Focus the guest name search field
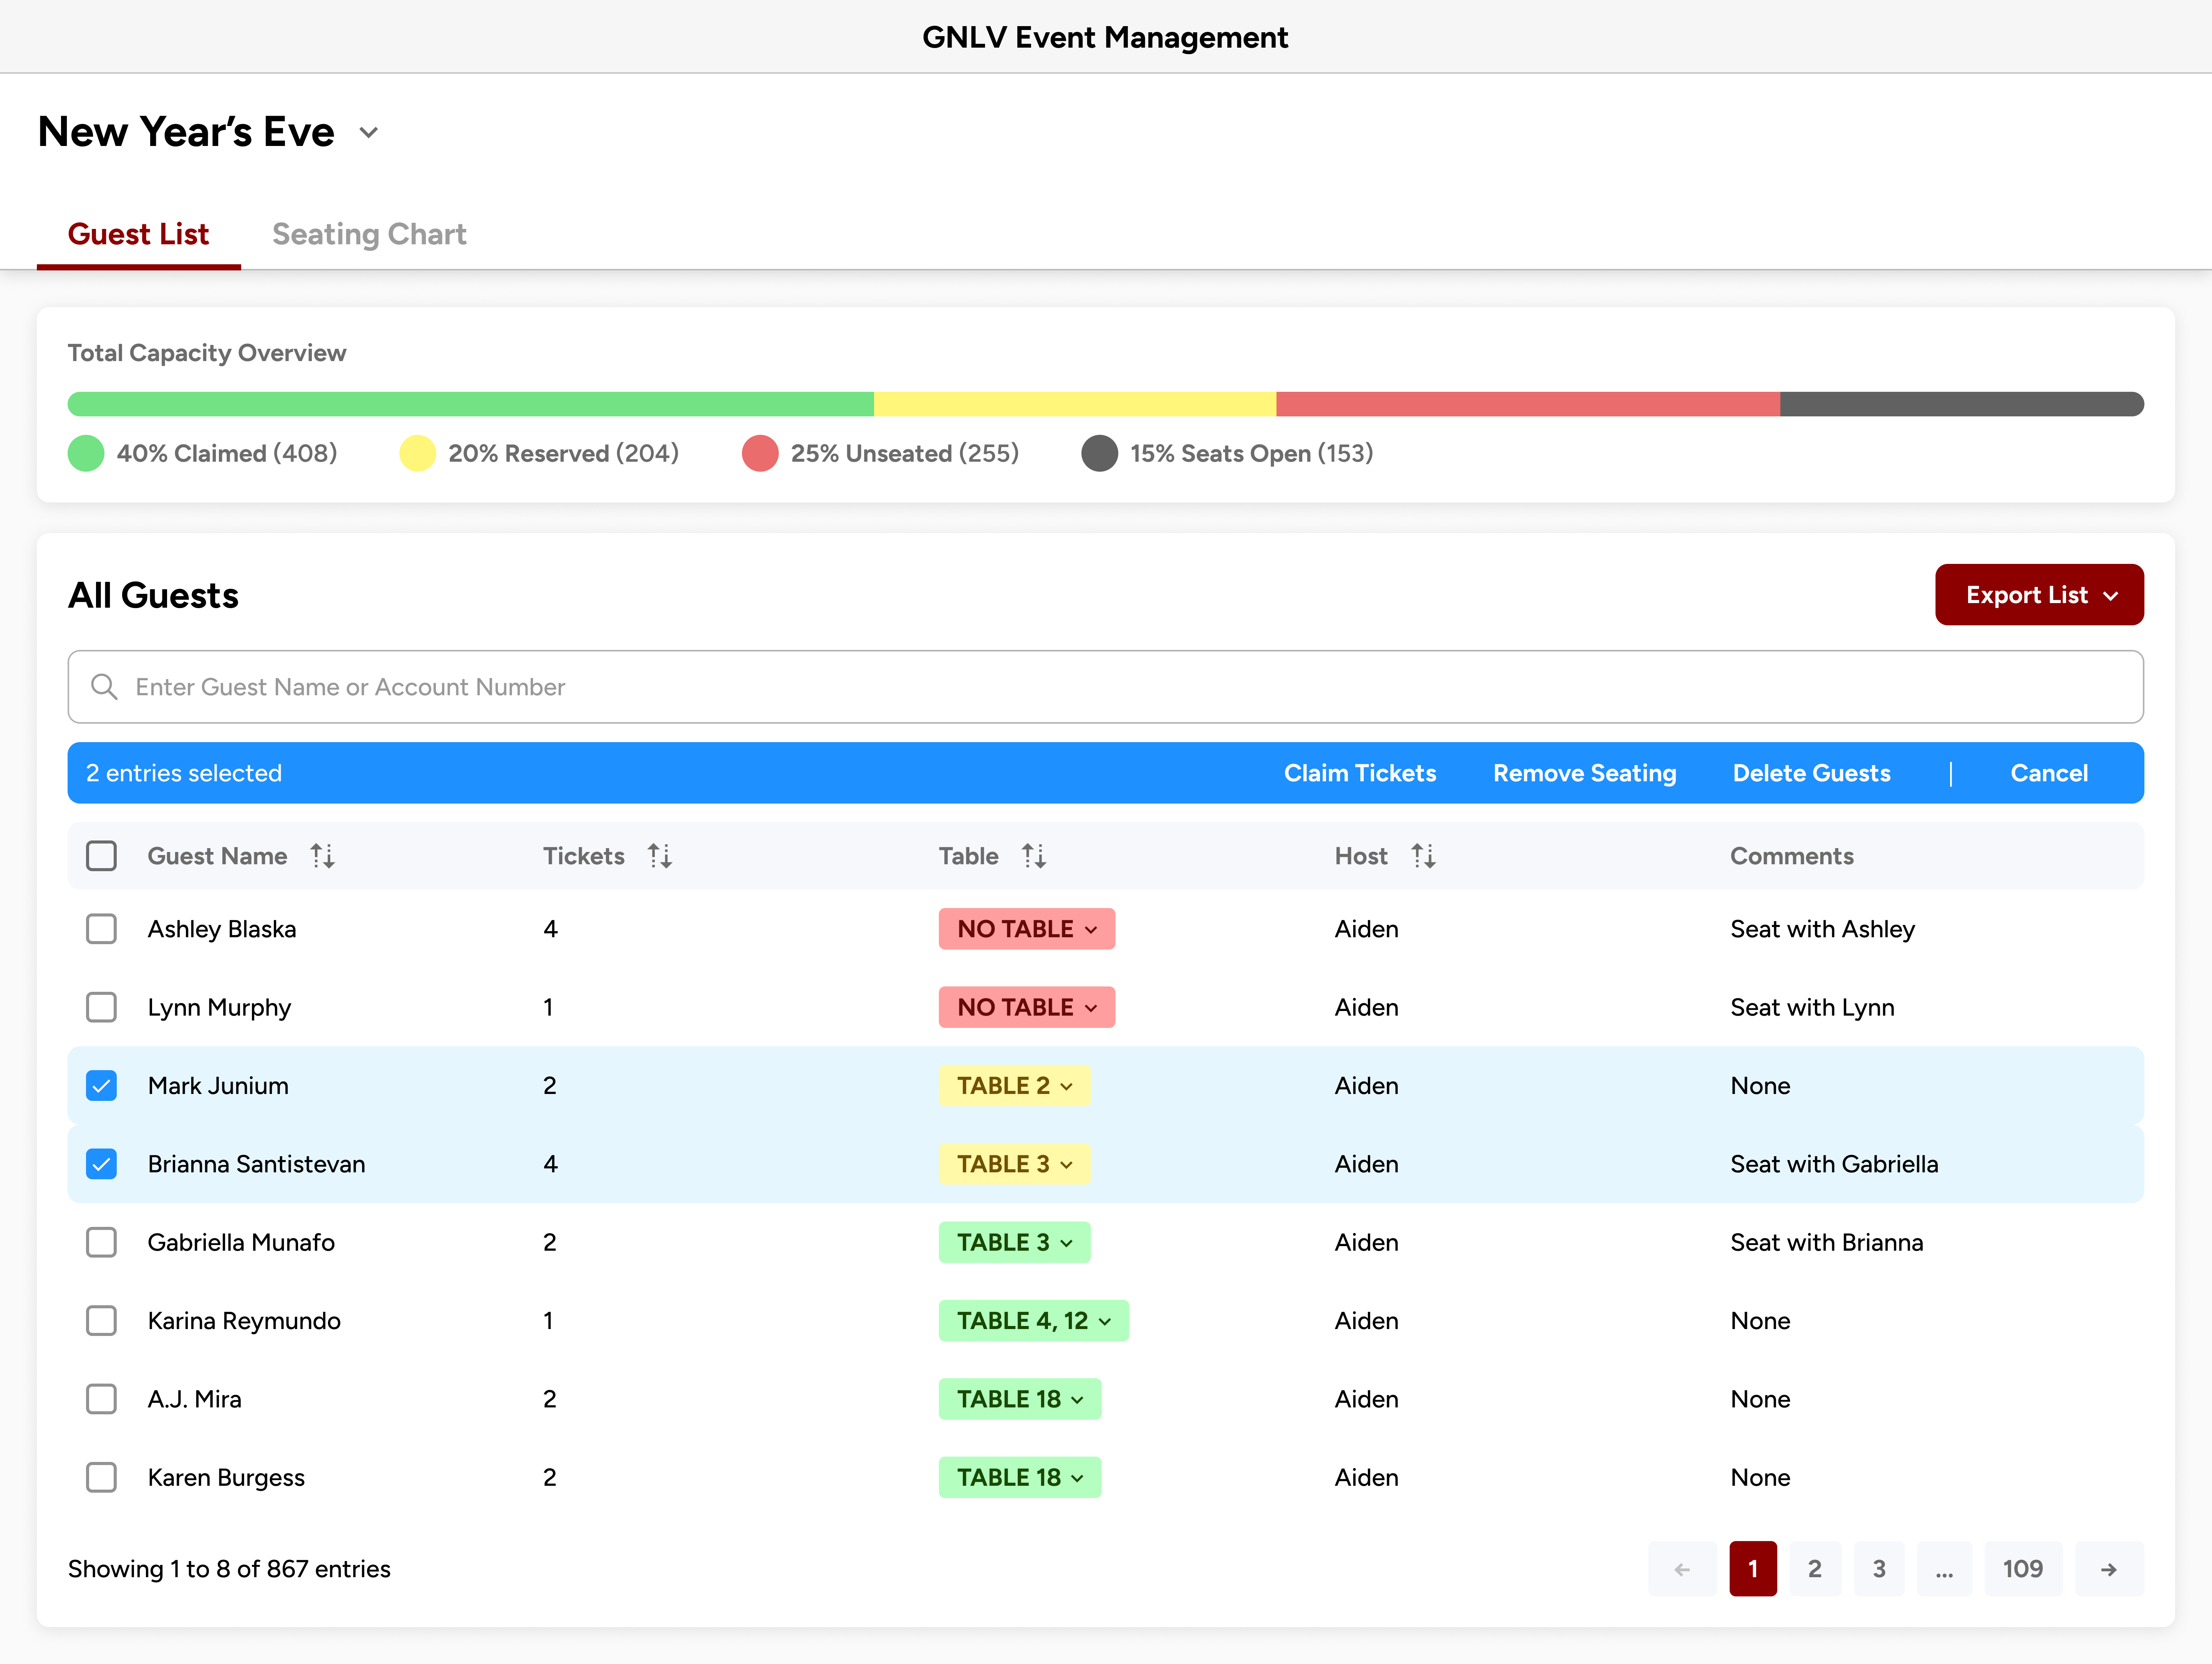 pos(1105,687)
